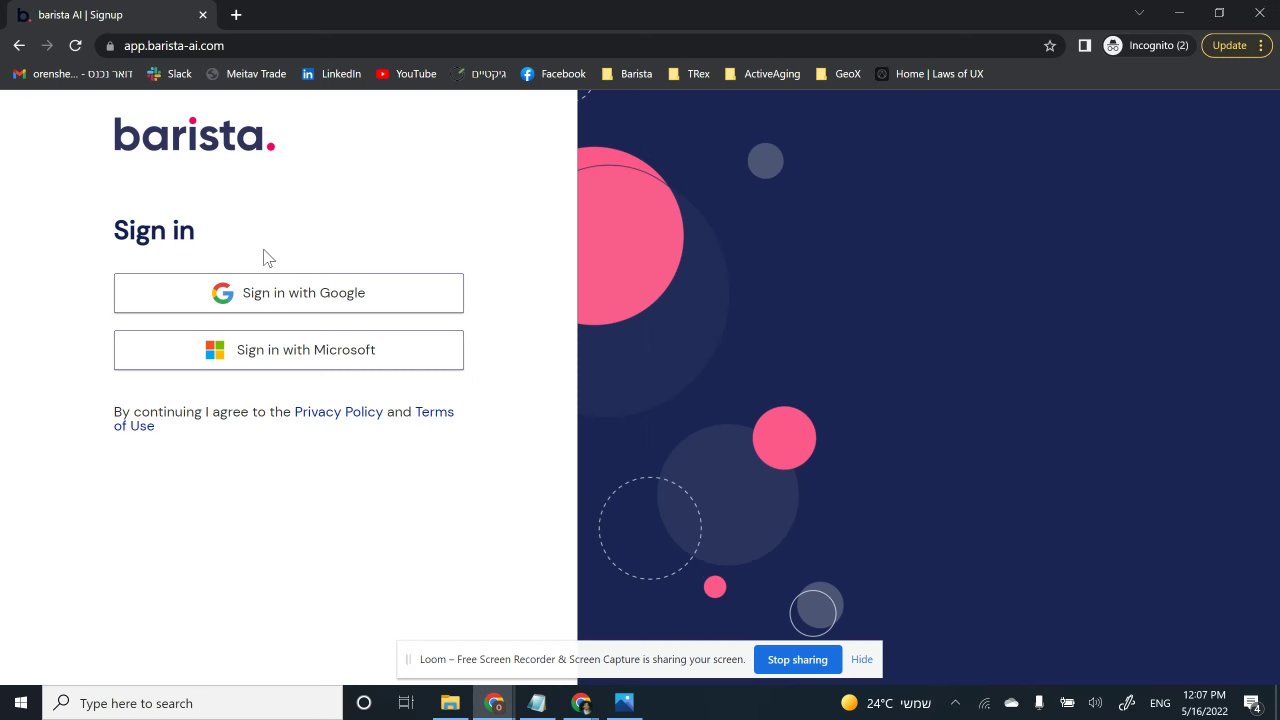Reload the page
Image resolution: width=1280 pixels, height=720 pixels.
point(75,45)
